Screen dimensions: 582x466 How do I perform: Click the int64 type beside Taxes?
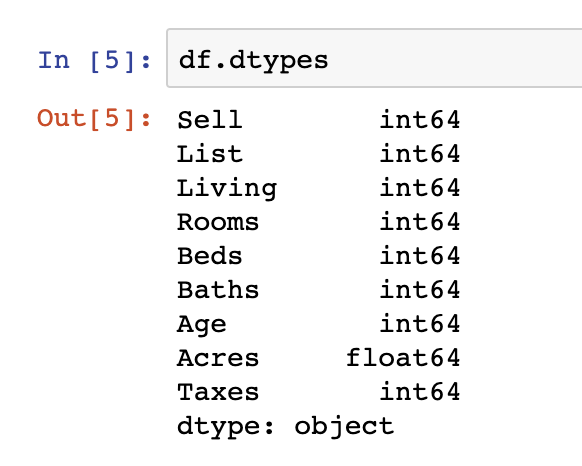pos(420,391)
